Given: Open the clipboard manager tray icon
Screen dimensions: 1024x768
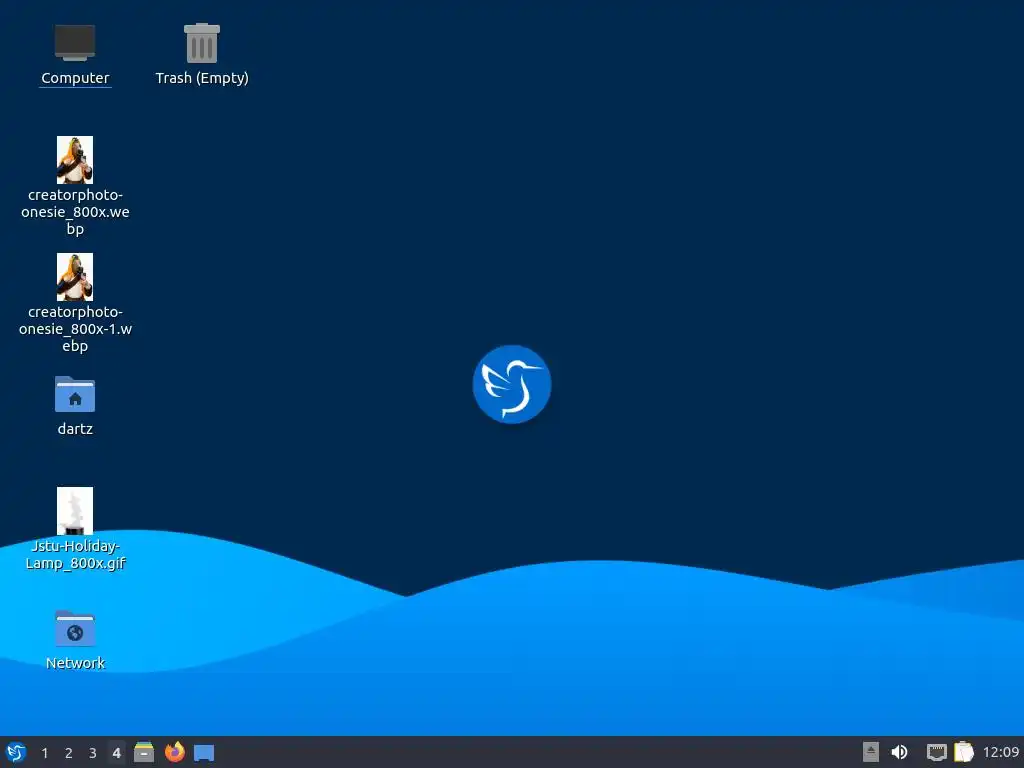Looking at the screenshot, I should (x=964, y=752).
